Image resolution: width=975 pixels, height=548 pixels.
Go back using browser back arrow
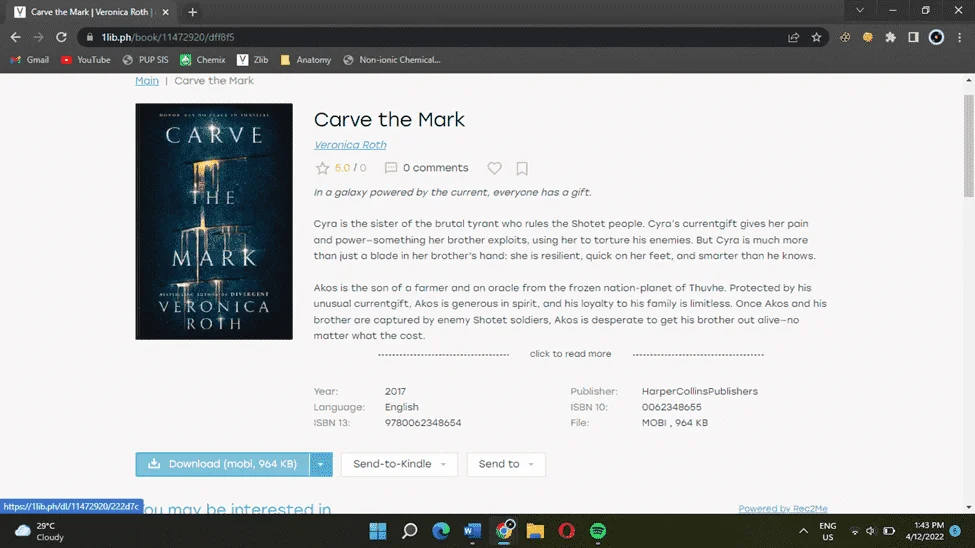[16, 37]
